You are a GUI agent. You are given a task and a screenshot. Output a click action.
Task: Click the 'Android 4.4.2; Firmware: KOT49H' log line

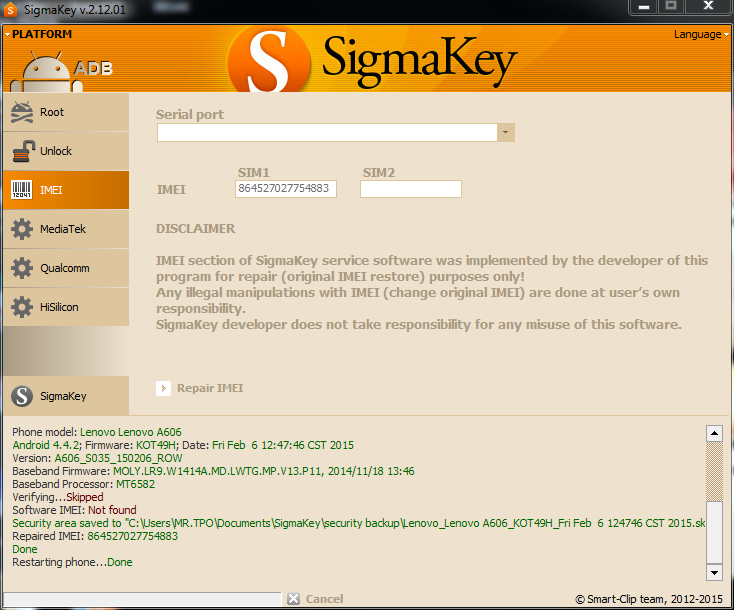[x=183, y=445]
